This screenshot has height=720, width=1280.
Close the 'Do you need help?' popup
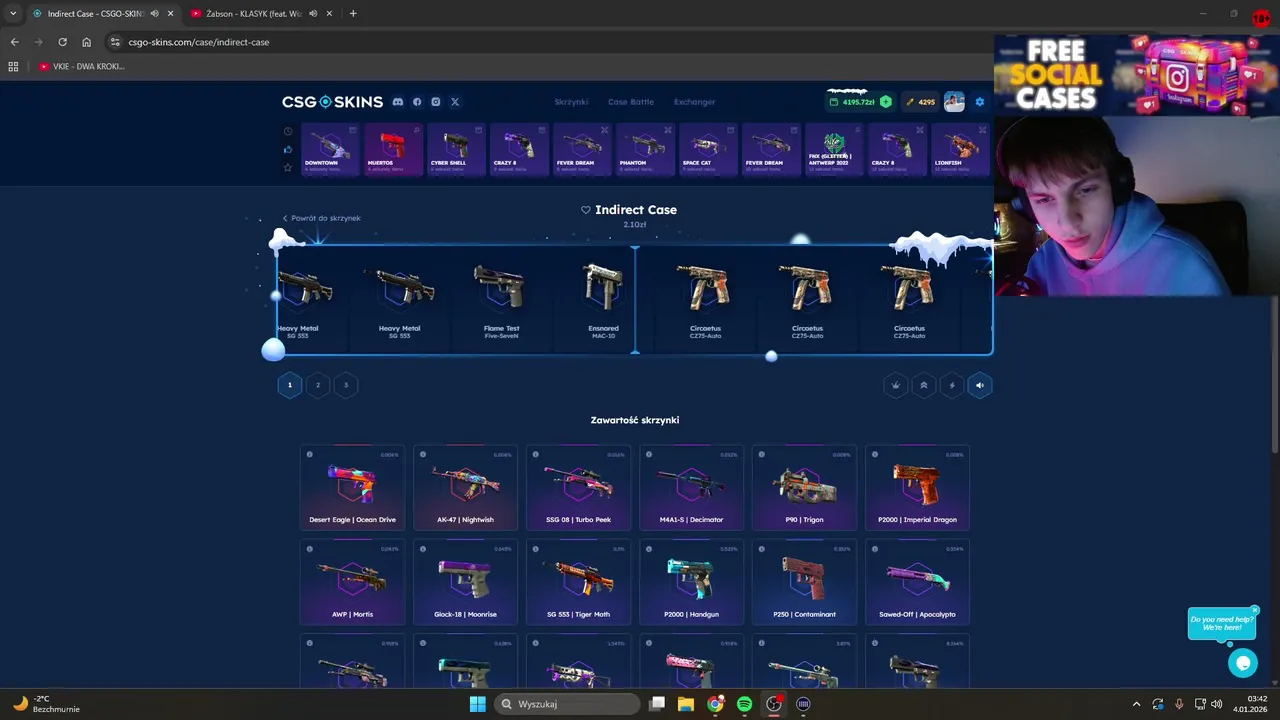click(1254, 610)
